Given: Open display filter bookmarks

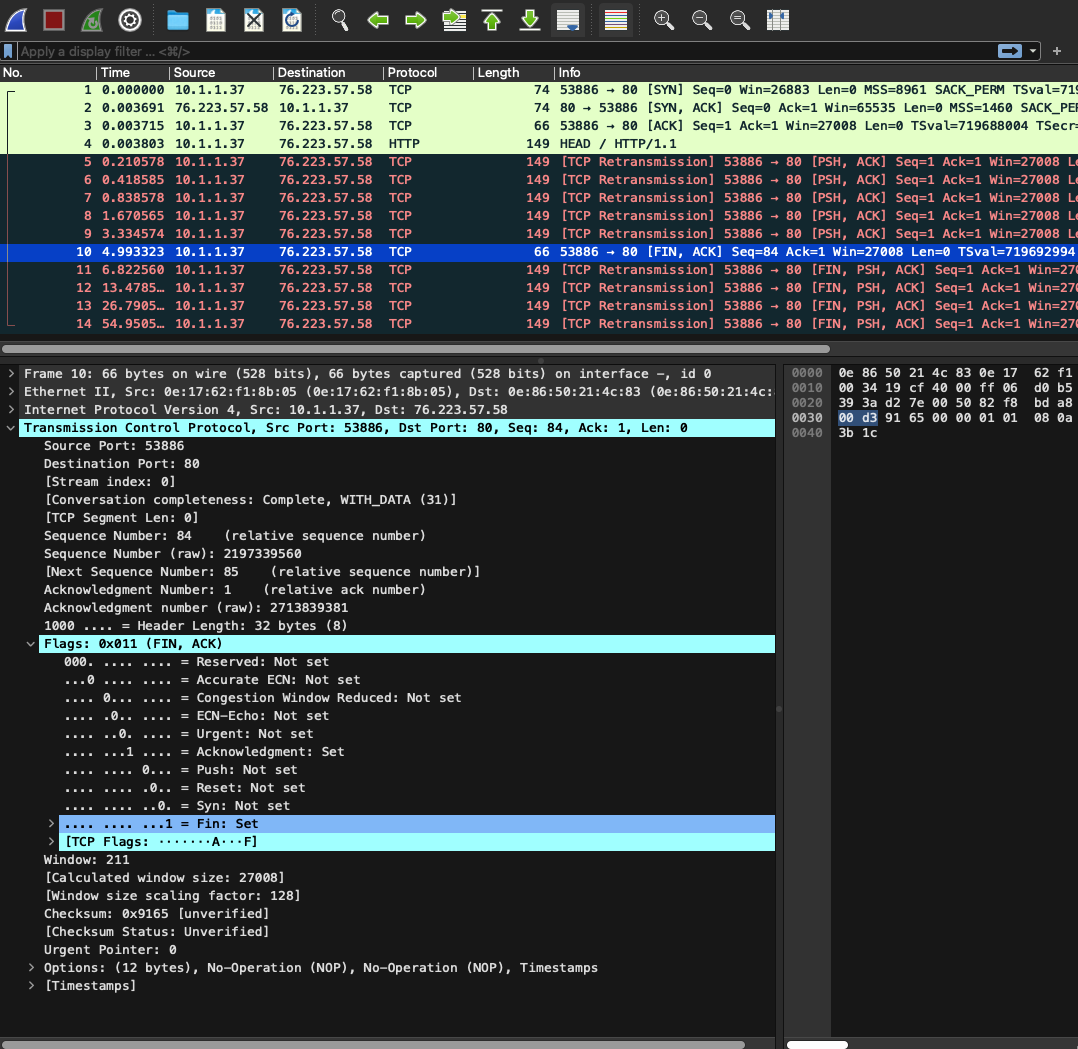Looking at the screenshot, I should 9,51.
